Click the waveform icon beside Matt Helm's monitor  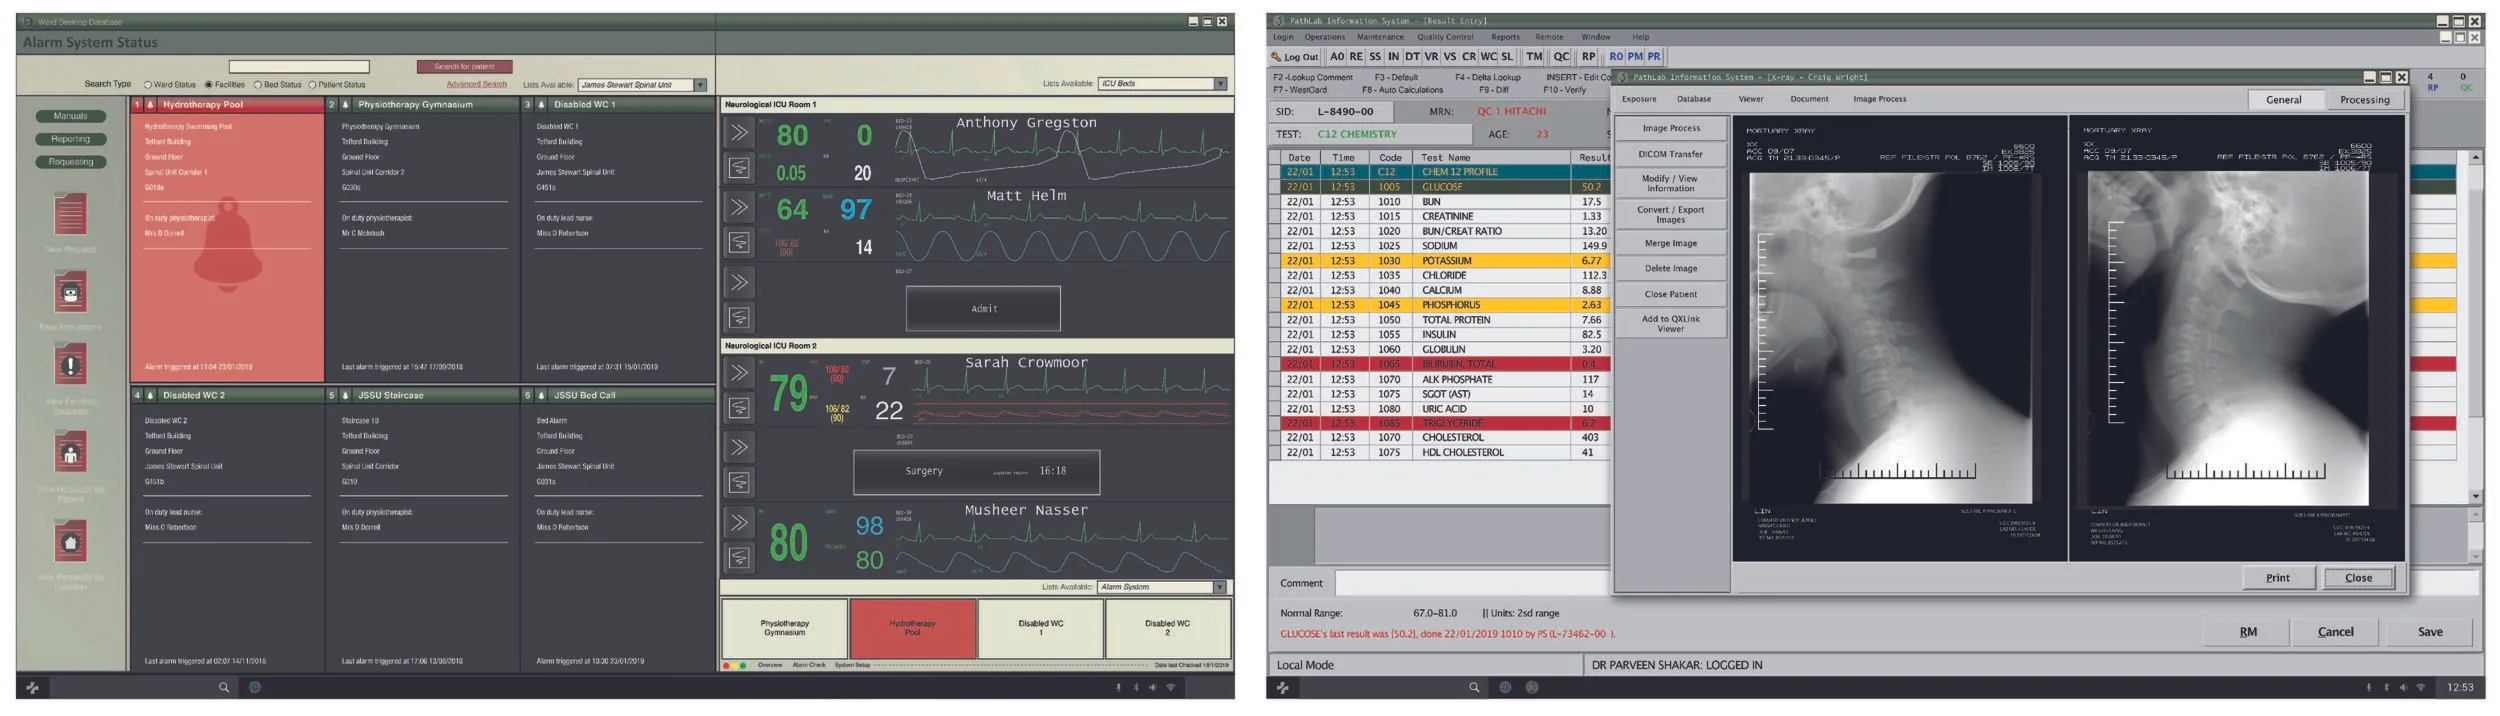(x=739, y=242)
